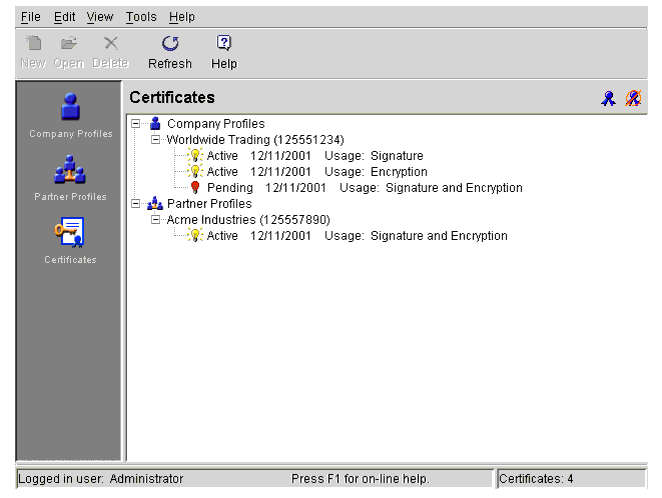Open the View menu

point(100,17)
